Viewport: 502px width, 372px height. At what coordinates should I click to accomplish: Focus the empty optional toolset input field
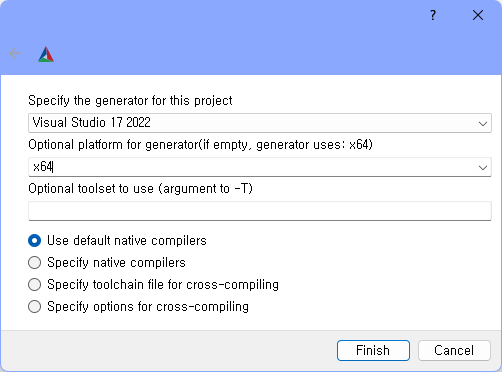(x=260, y=211)
